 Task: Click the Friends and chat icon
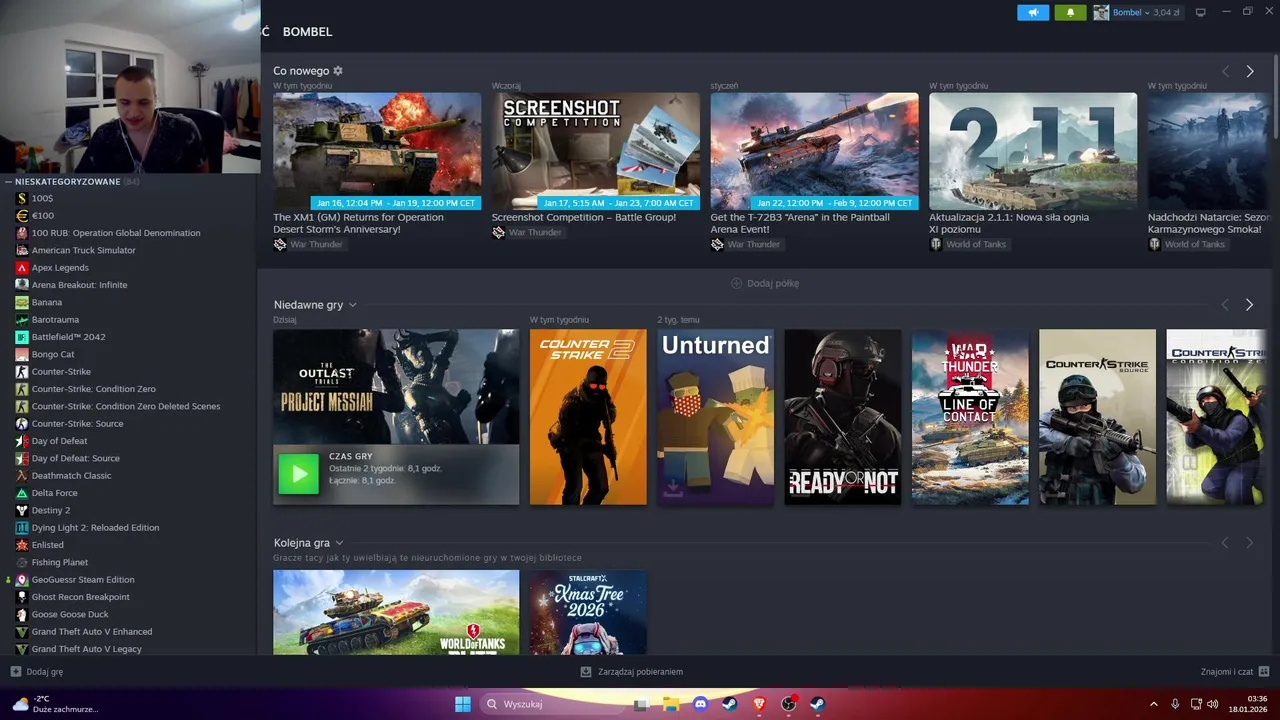[1264, 672]
